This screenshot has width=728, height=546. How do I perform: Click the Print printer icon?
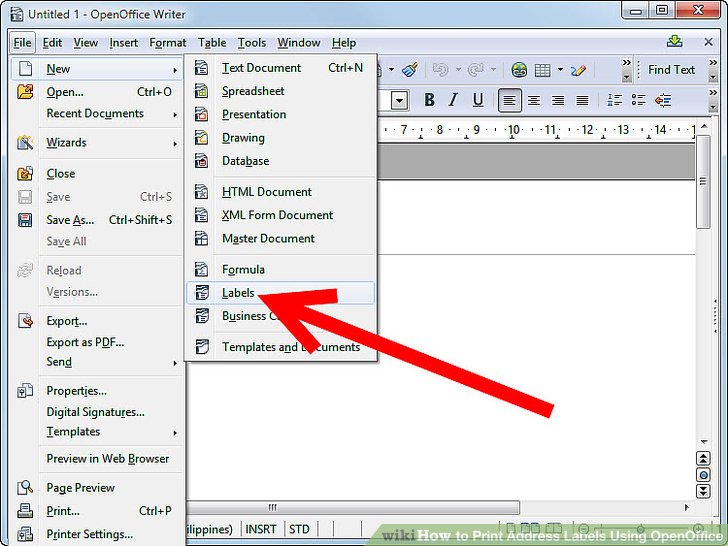click(x=25, y=511)
